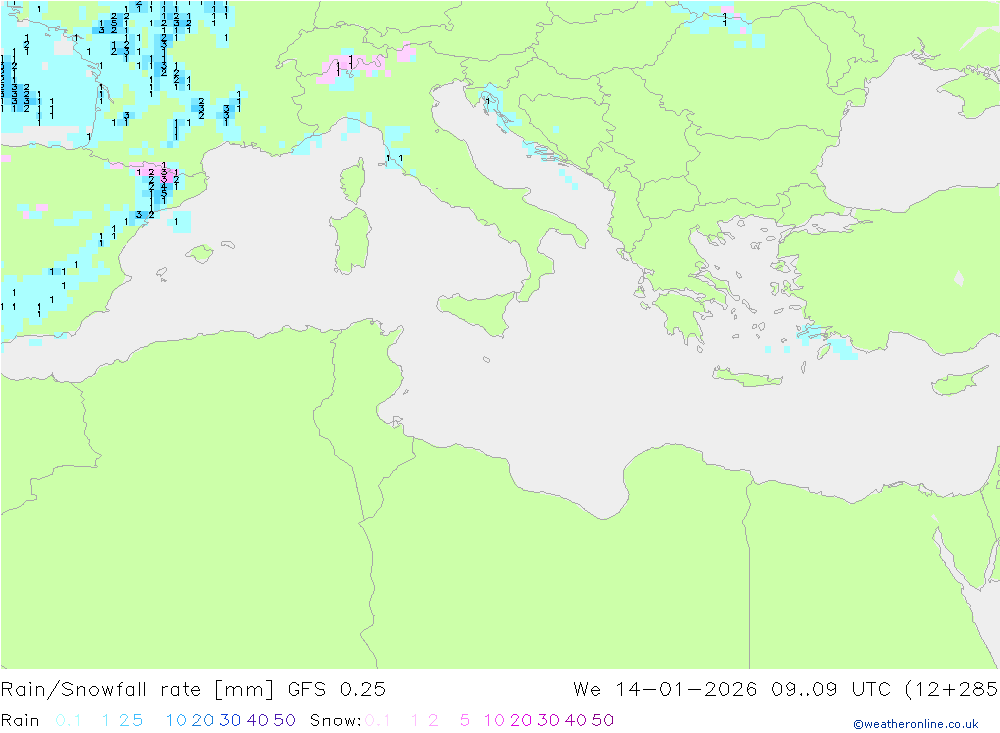
Task: Click the '09..09 UTC' time text
Action: pyautogui.click(x=832, y=690)
